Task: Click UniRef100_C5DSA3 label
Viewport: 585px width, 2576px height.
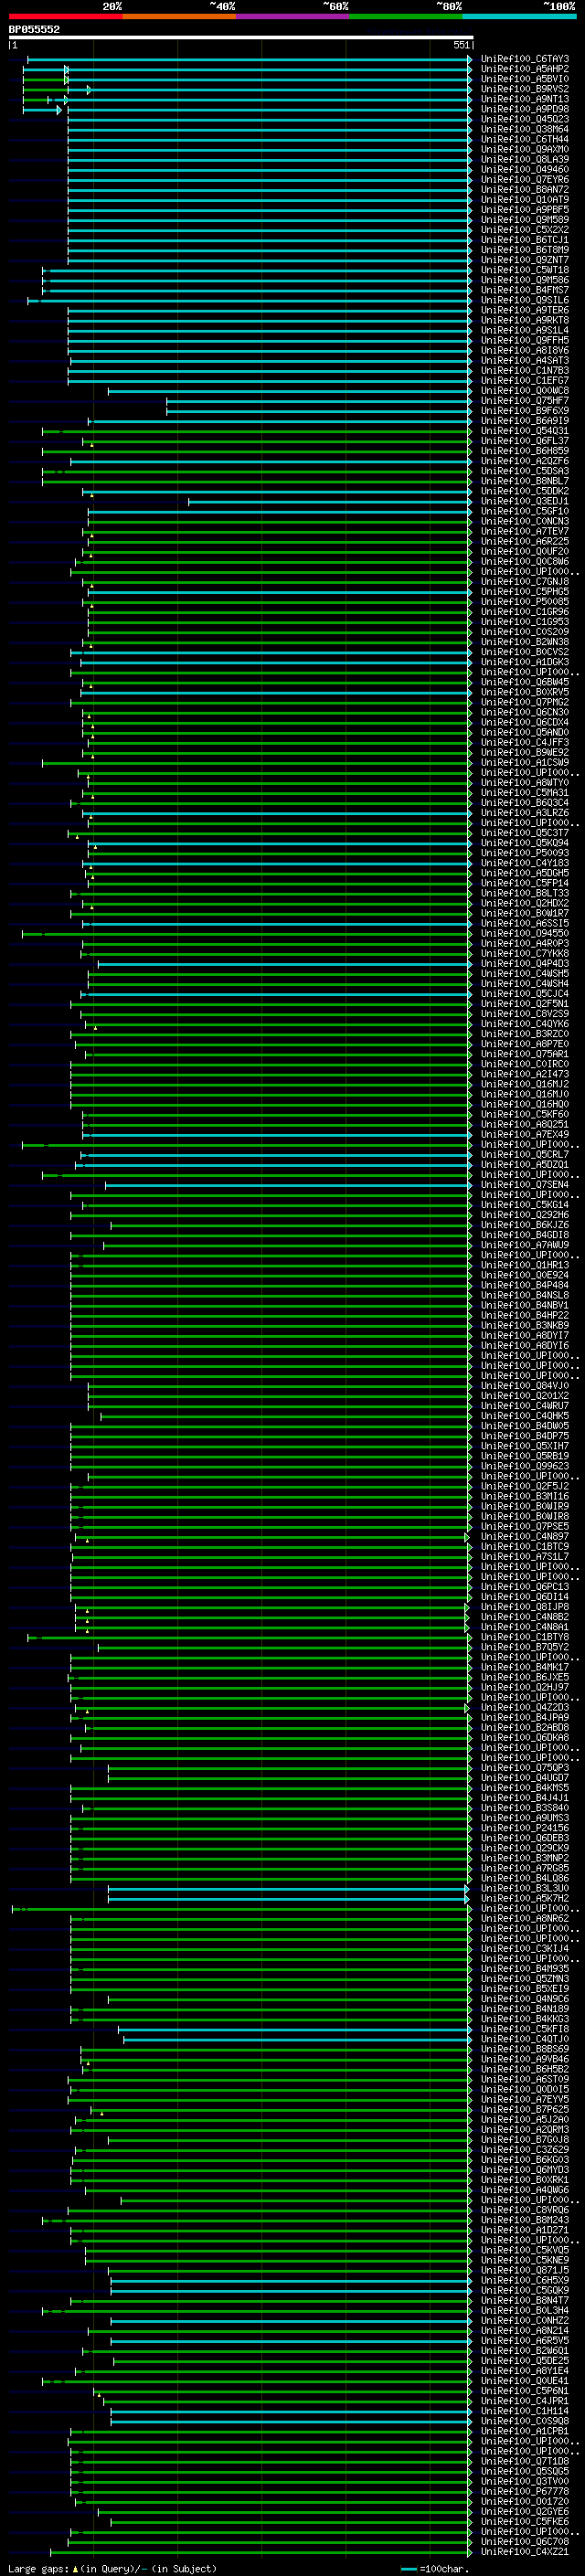Action: click(525, 471)
